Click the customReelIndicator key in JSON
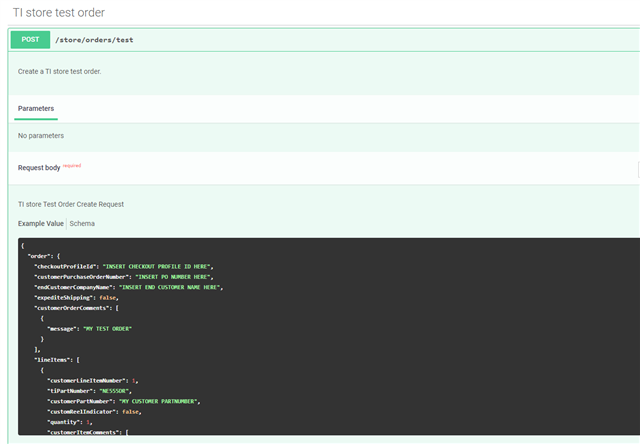The height and width of the screenshot is (444, 640). coord(79,411)
